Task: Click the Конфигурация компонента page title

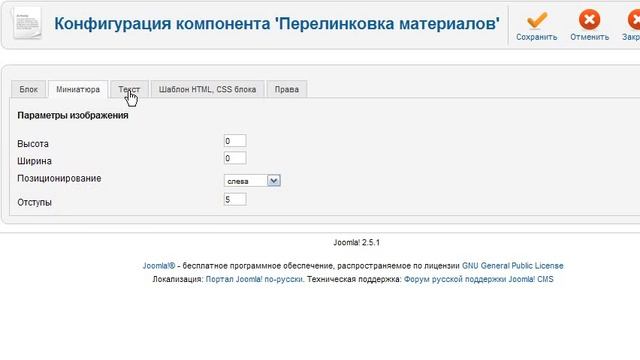Action: 277,24
